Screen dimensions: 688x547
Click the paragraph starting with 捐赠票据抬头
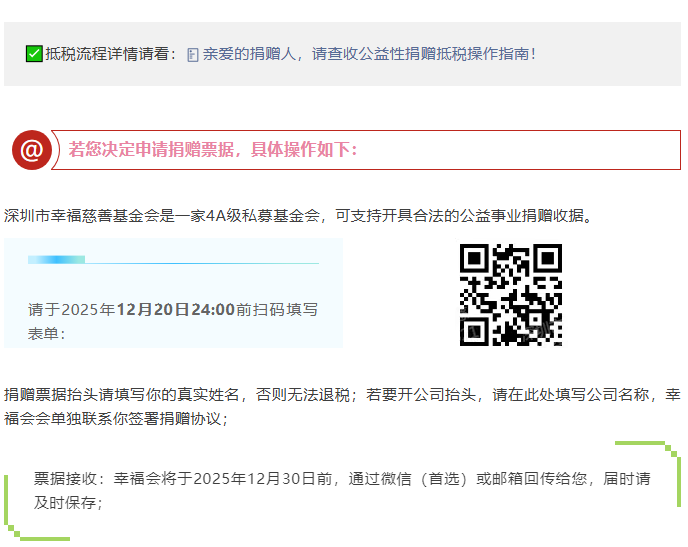click(342, 406)
